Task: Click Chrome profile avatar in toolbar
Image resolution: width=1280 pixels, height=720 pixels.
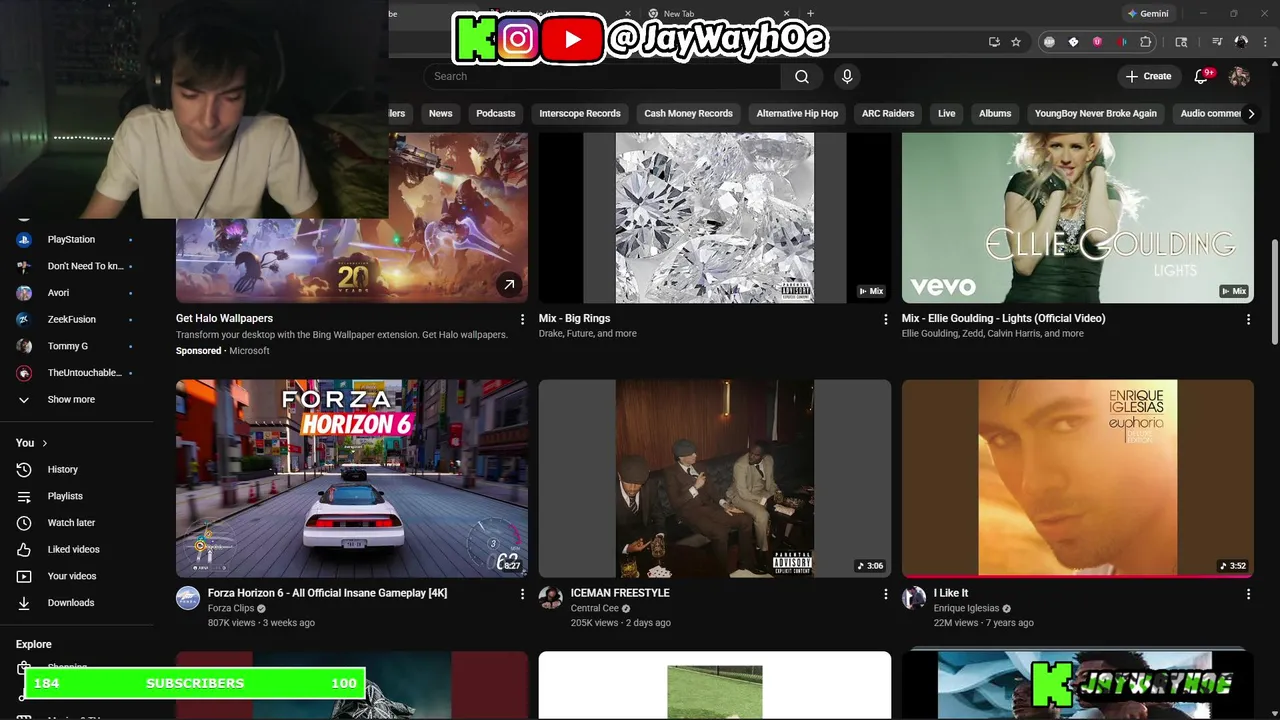Action: (x=1241, y=42)
